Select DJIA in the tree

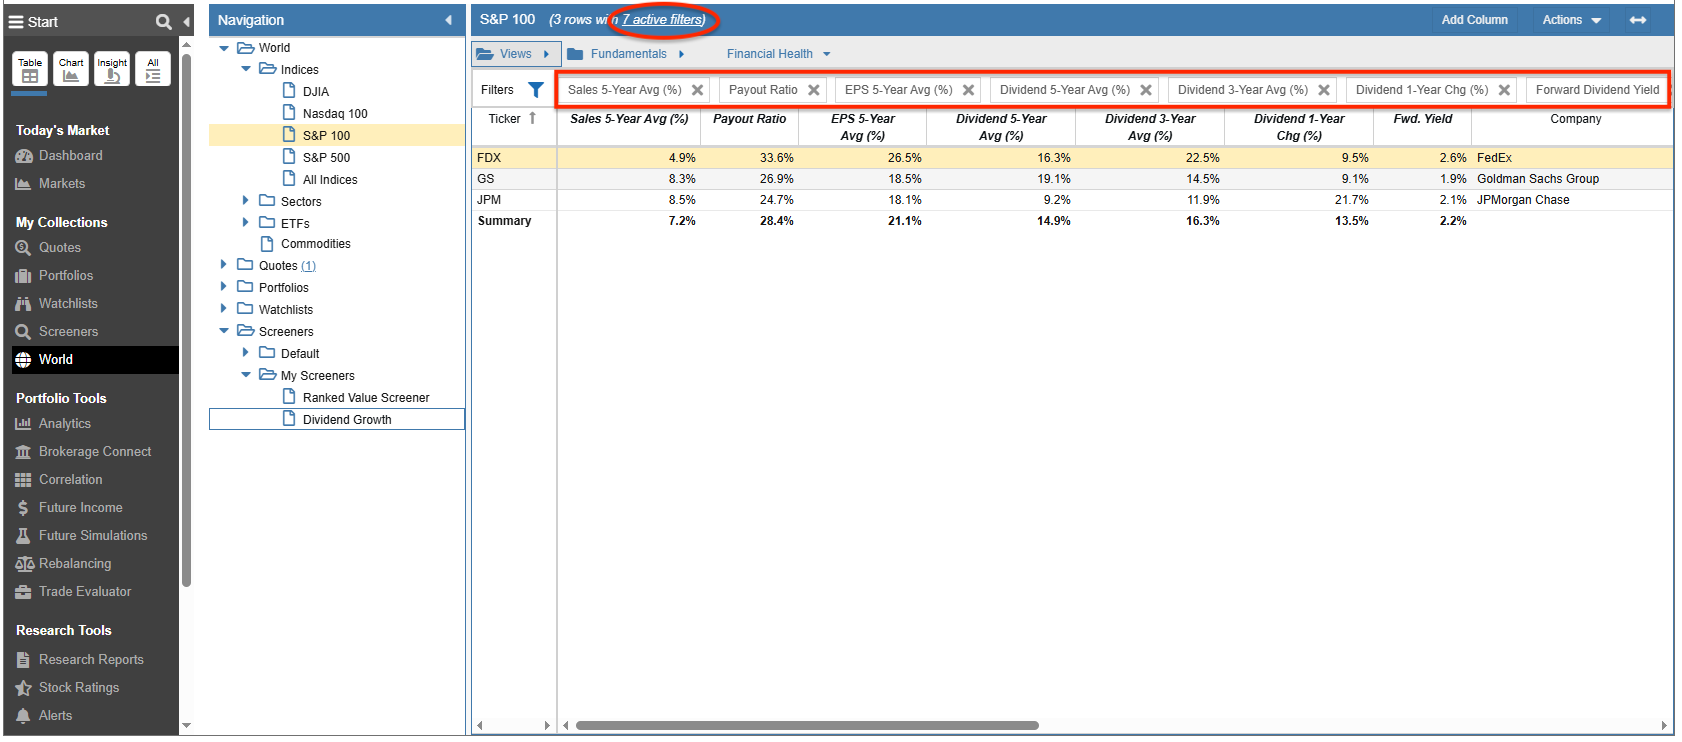point(316,92)
